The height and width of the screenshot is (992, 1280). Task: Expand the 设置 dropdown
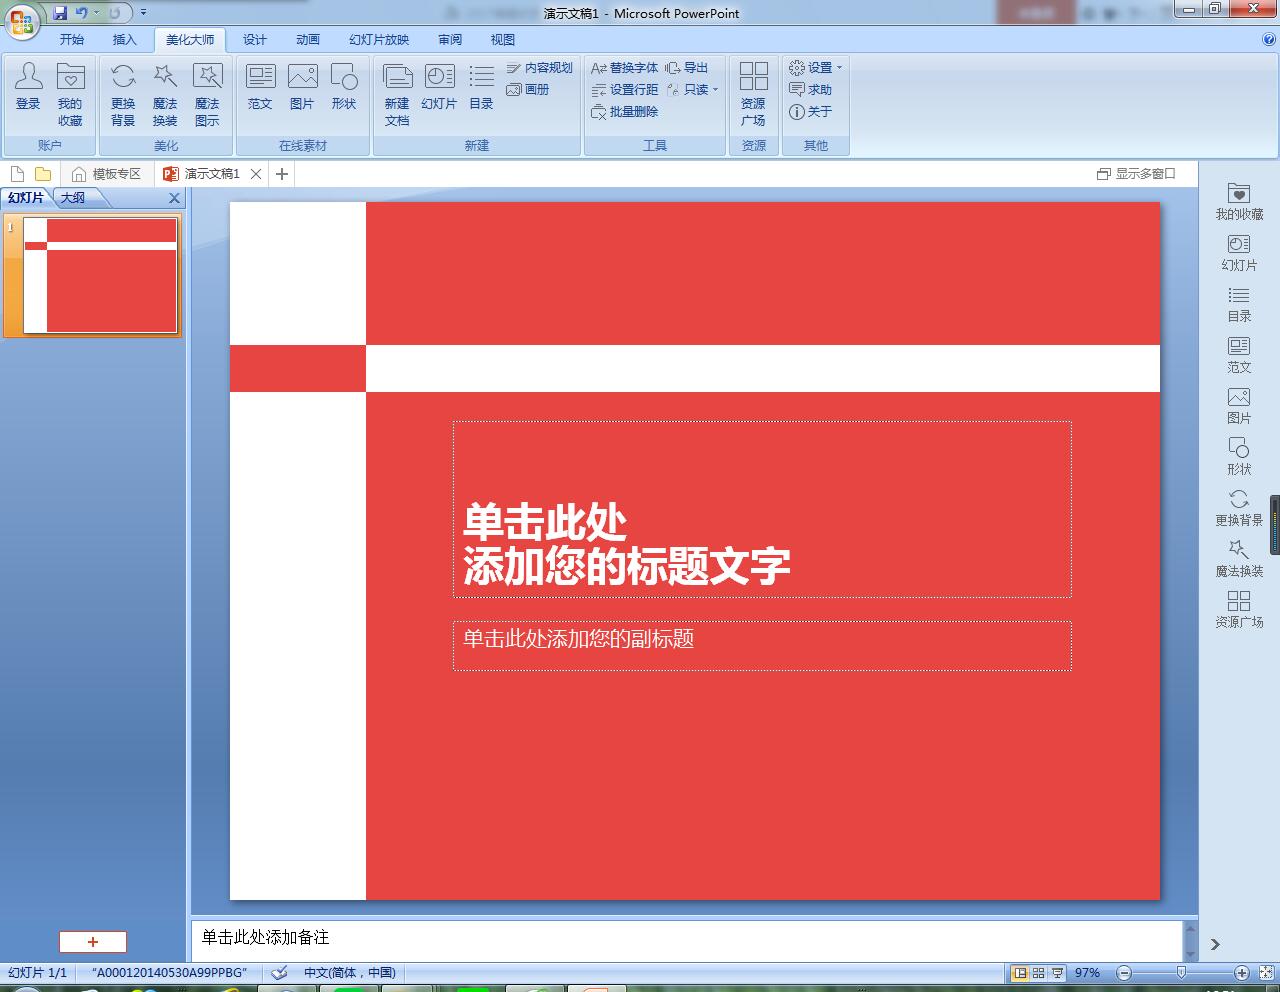[816, 68]
